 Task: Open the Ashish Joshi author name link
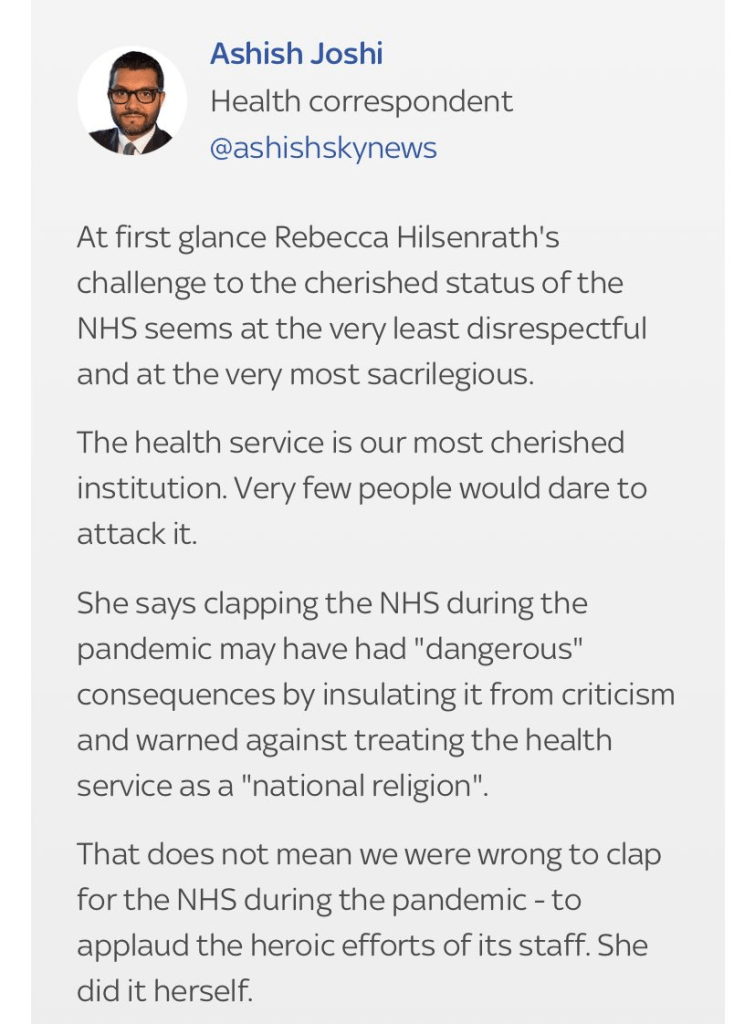pyautogui.click(x=296, y=54)
